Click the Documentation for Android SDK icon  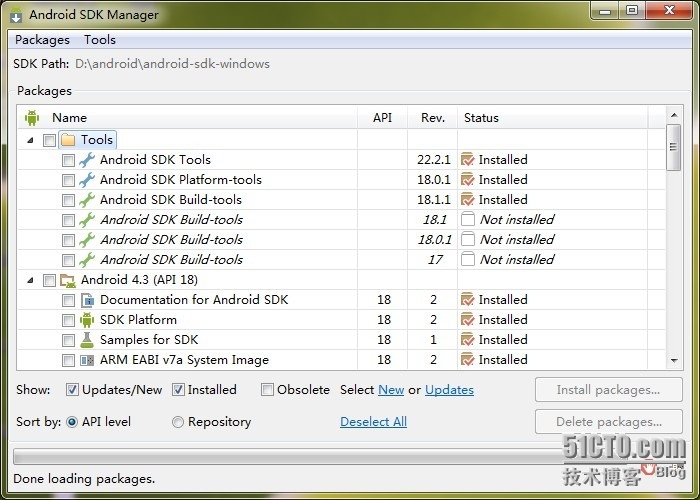point(87,300)
